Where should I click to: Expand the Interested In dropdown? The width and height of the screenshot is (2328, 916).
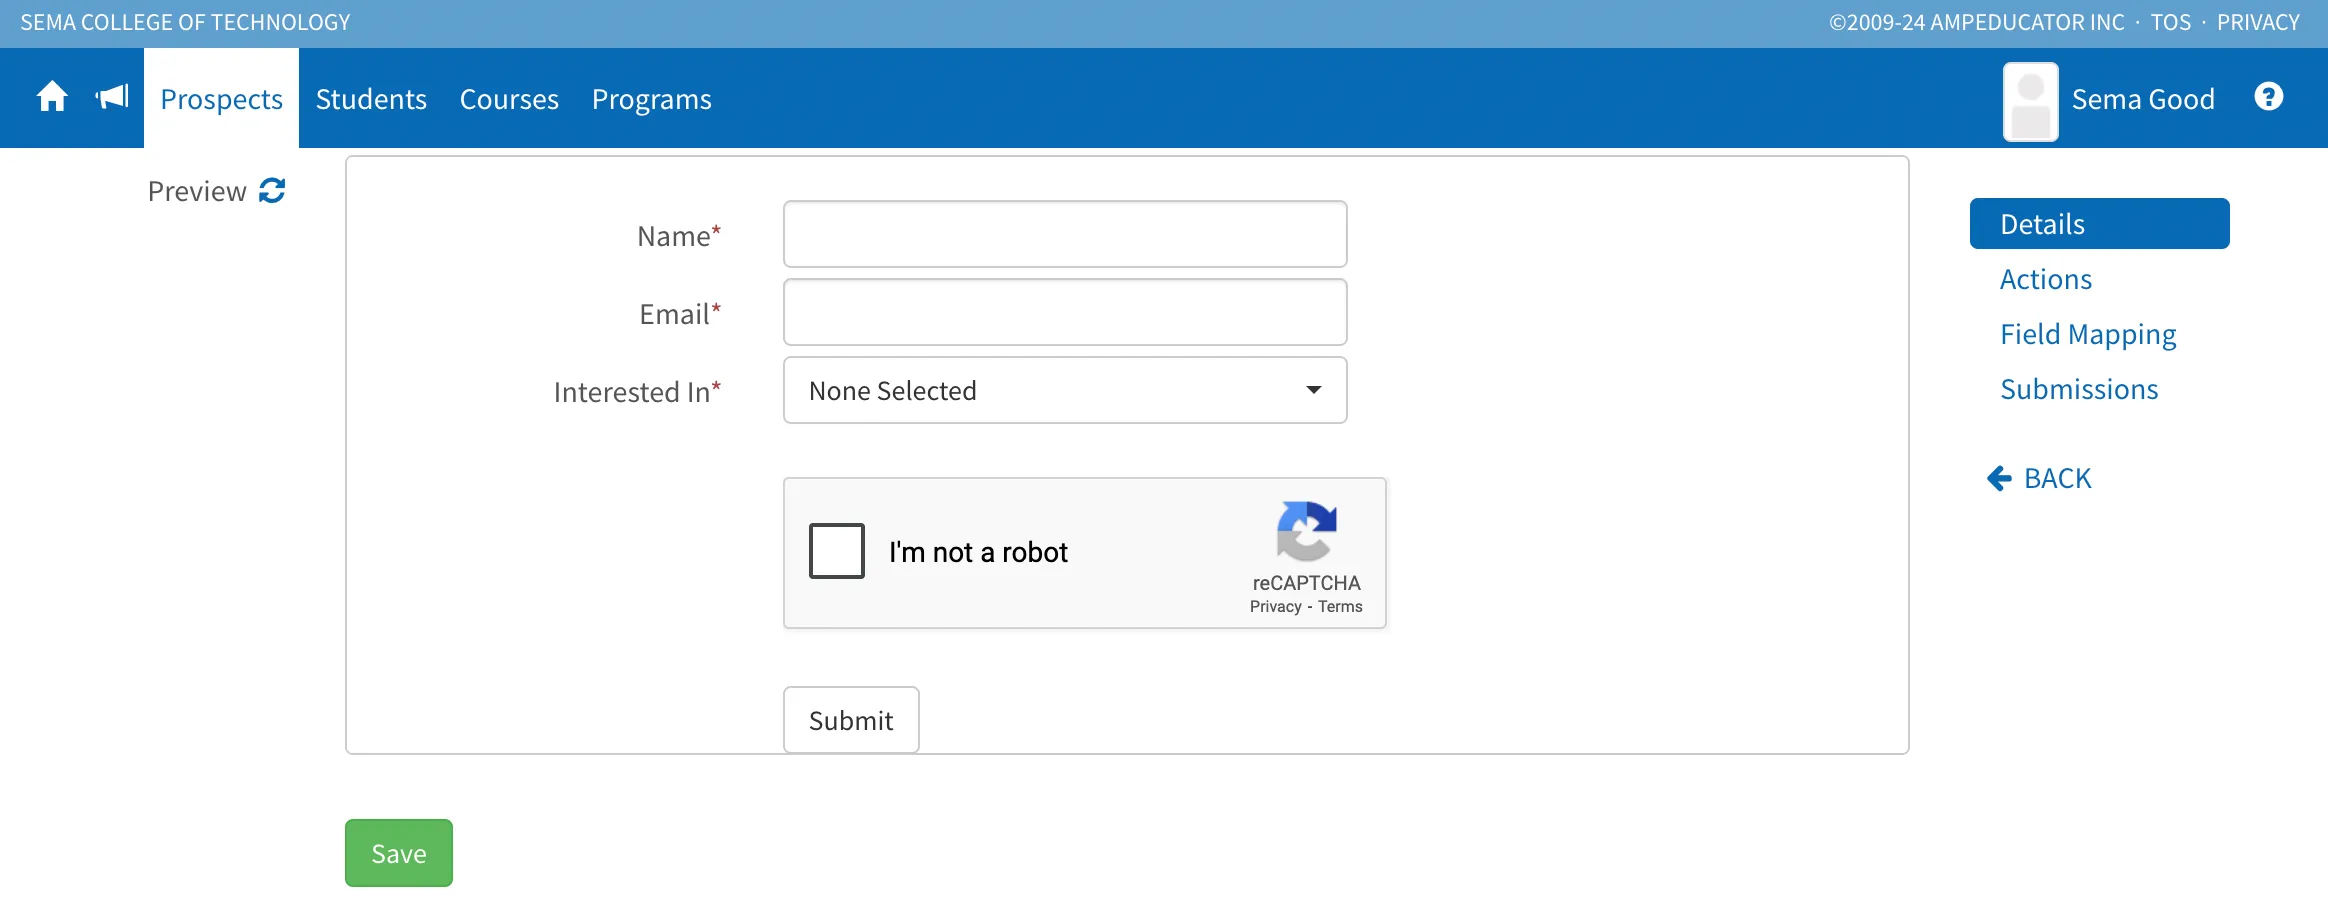pos(1065,390)
